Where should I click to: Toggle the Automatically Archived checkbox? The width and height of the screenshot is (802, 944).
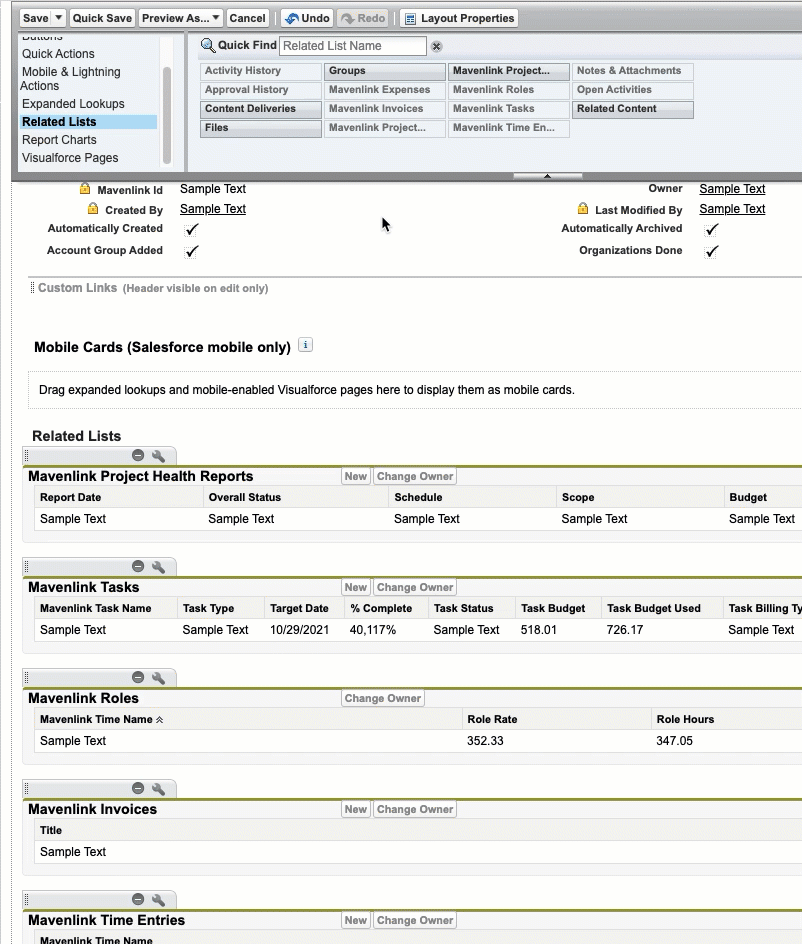(711, 229)
